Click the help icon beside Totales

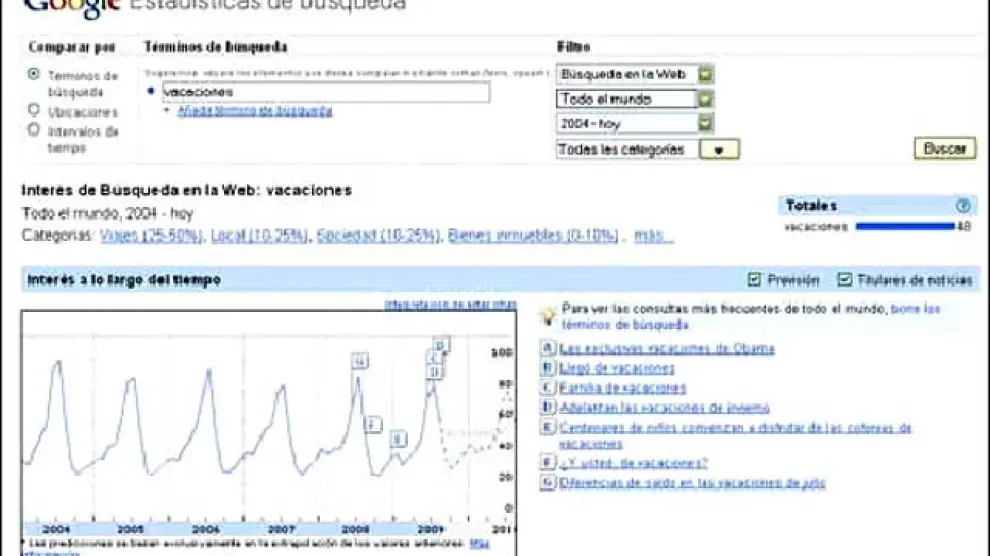tap(962, 205)
